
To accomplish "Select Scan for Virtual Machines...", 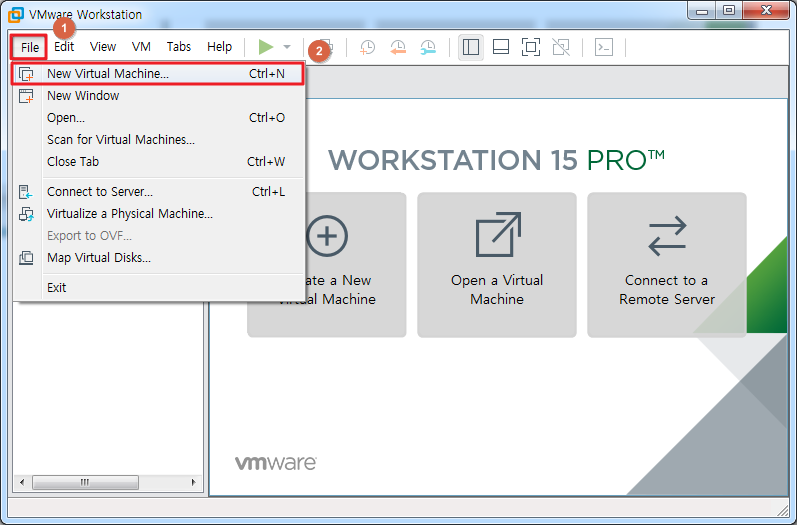I will pyautogui.click(x=158, y=140).
